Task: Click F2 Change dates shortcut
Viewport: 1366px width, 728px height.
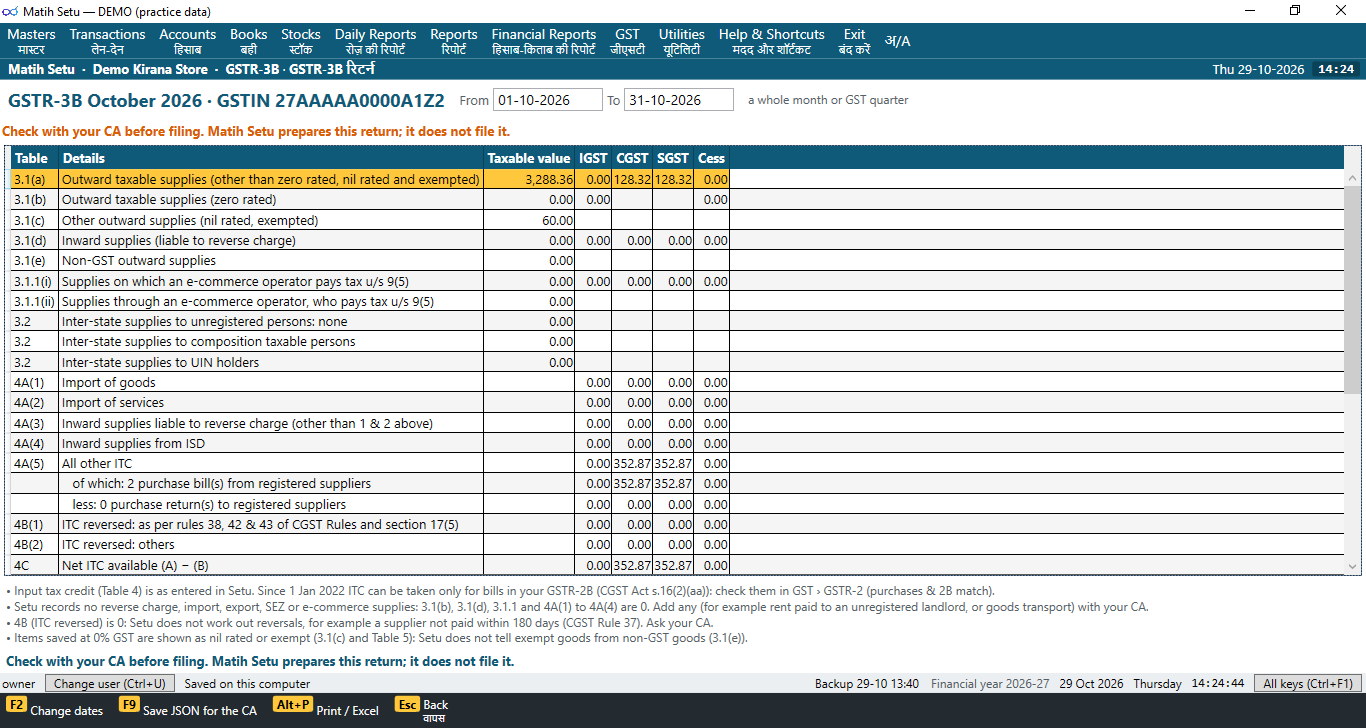Action: coord(55,710)
